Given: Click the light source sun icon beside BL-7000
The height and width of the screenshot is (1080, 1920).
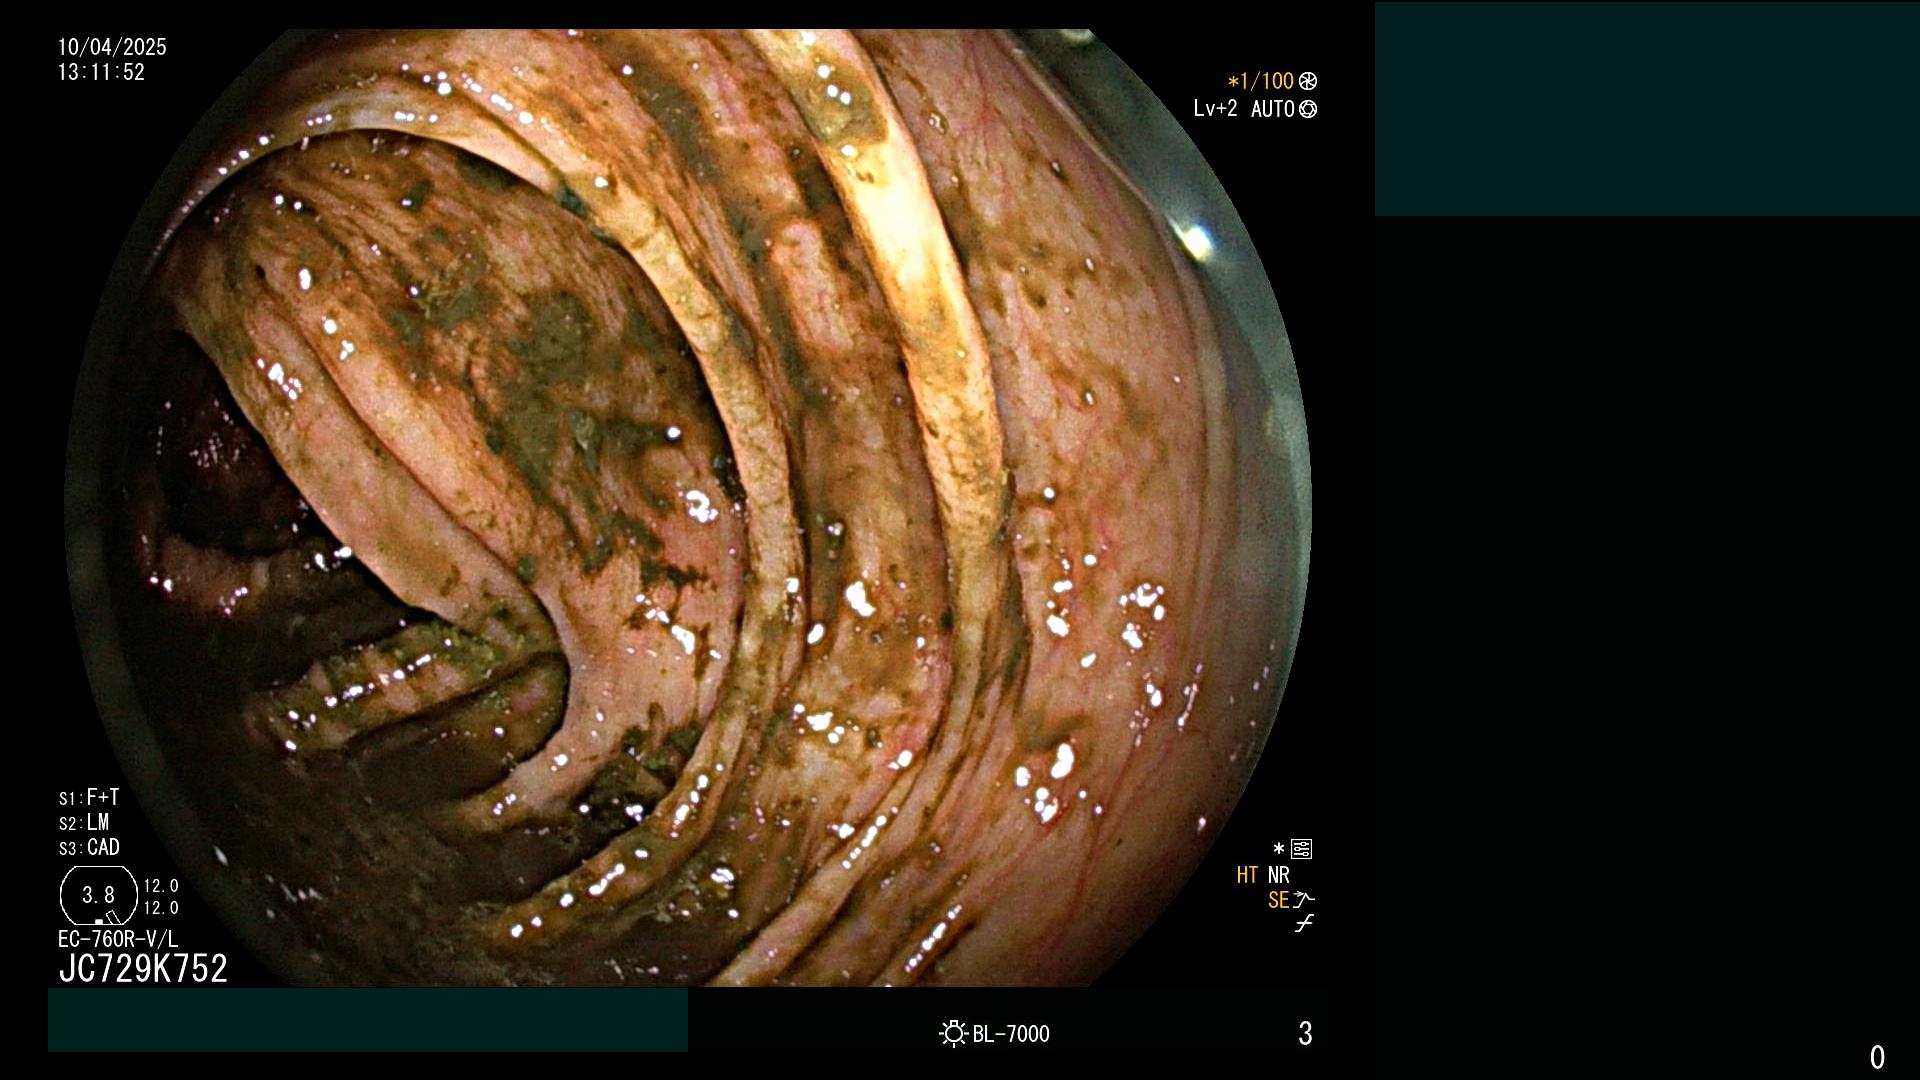Looking at the screenshot, I should pos(954,1034).
